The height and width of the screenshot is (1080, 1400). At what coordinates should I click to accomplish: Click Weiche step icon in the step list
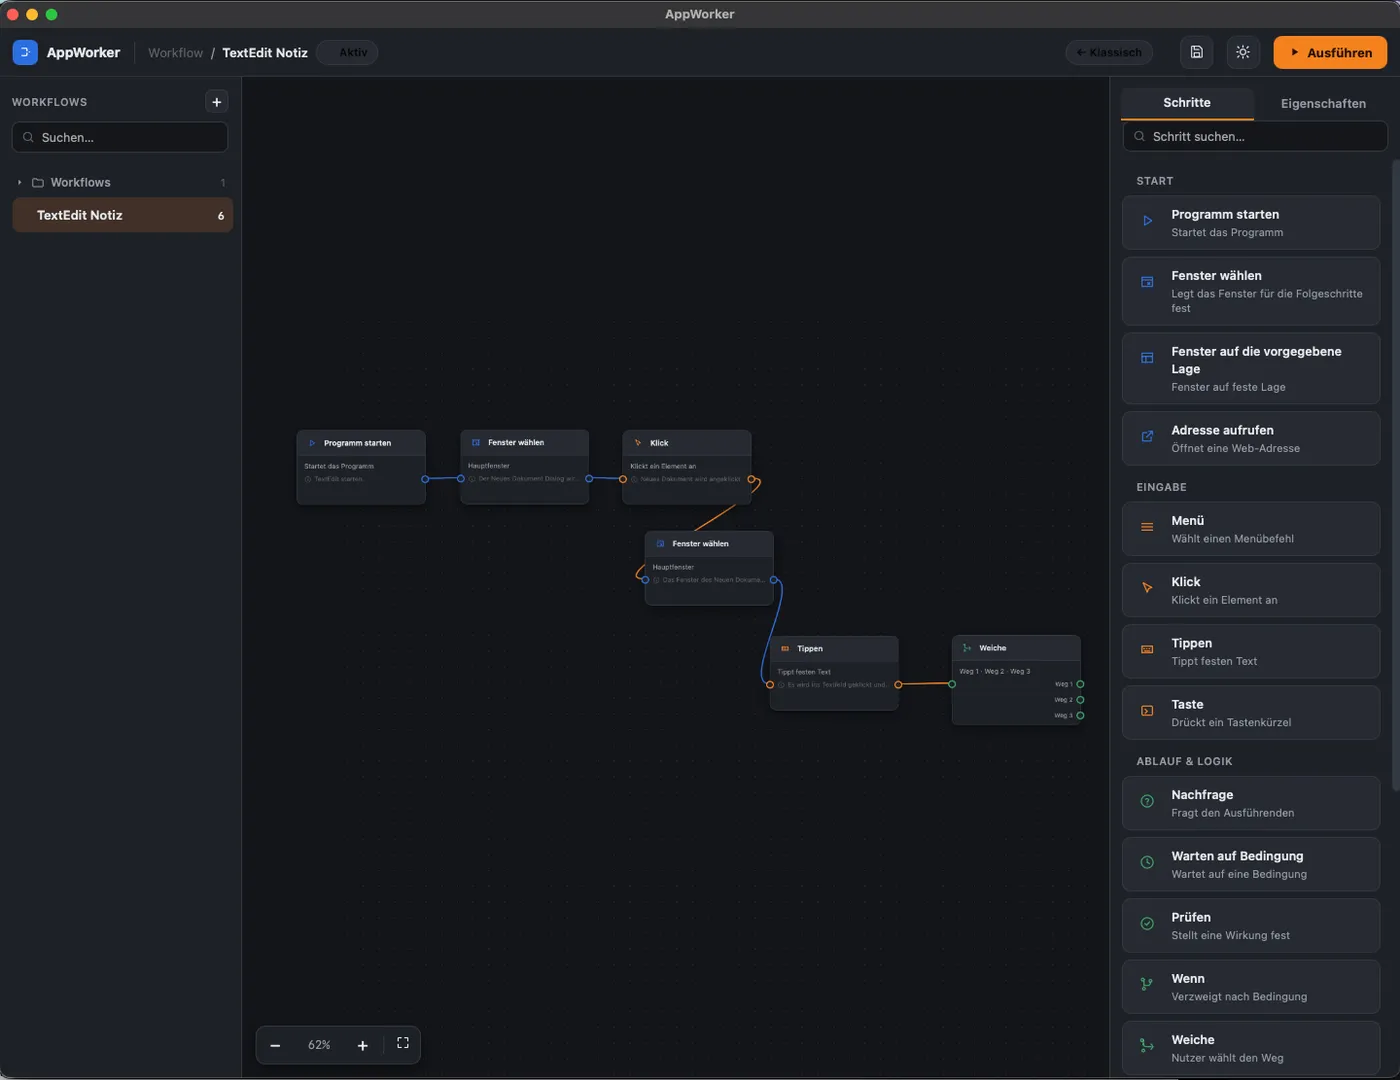click(x=1147, y=1046)
